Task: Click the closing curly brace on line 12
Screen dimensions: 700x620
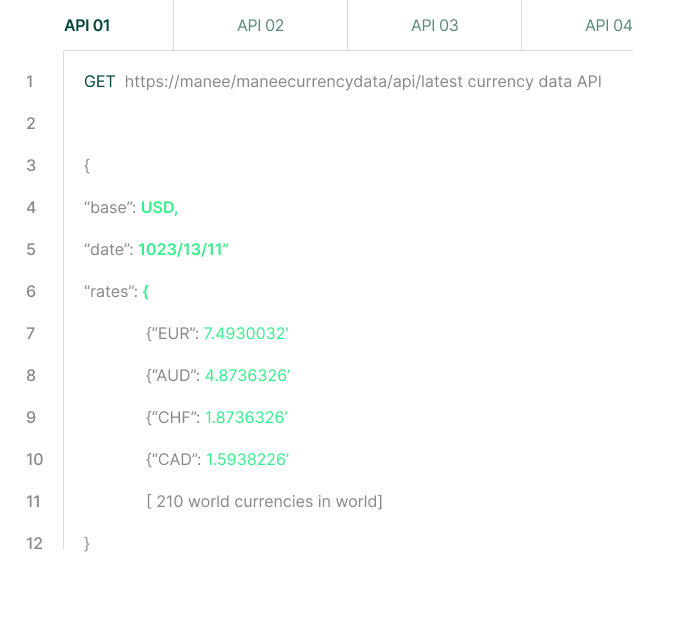Action: point(88,544)
